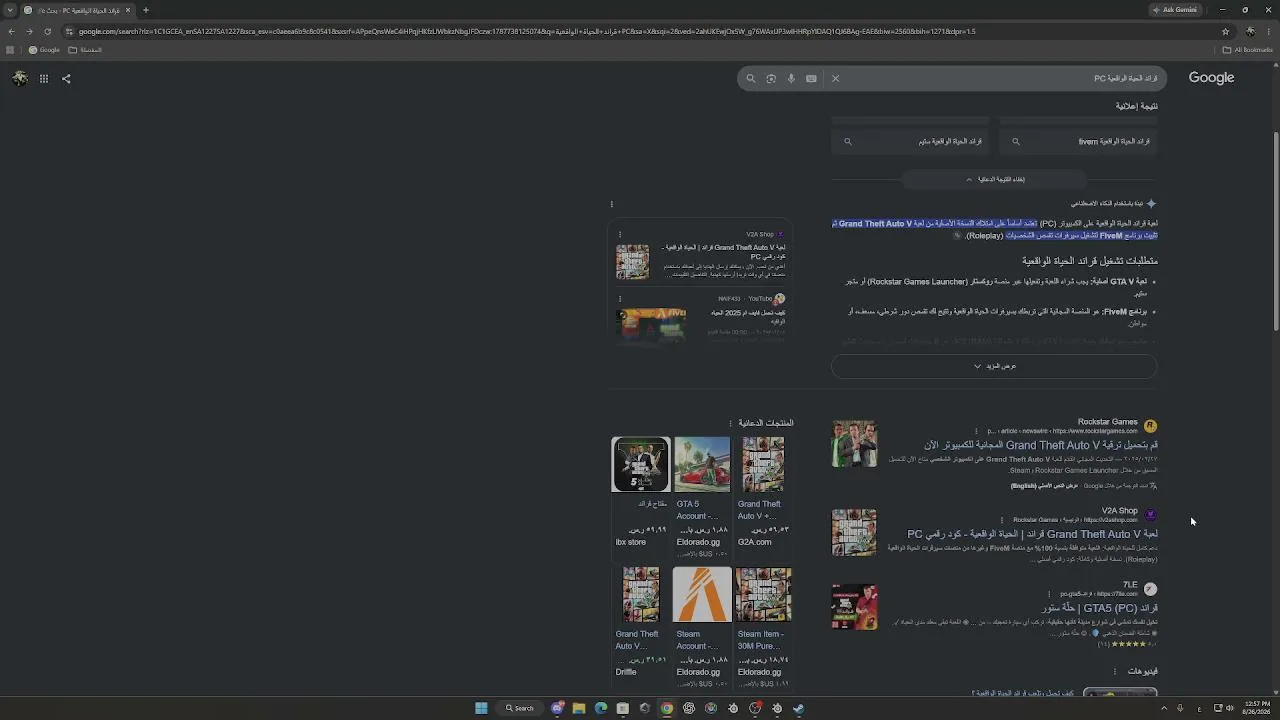Start voice search with the microphone icon
The width and height of the screenshot is (1280, 720).
coord(791,78)
